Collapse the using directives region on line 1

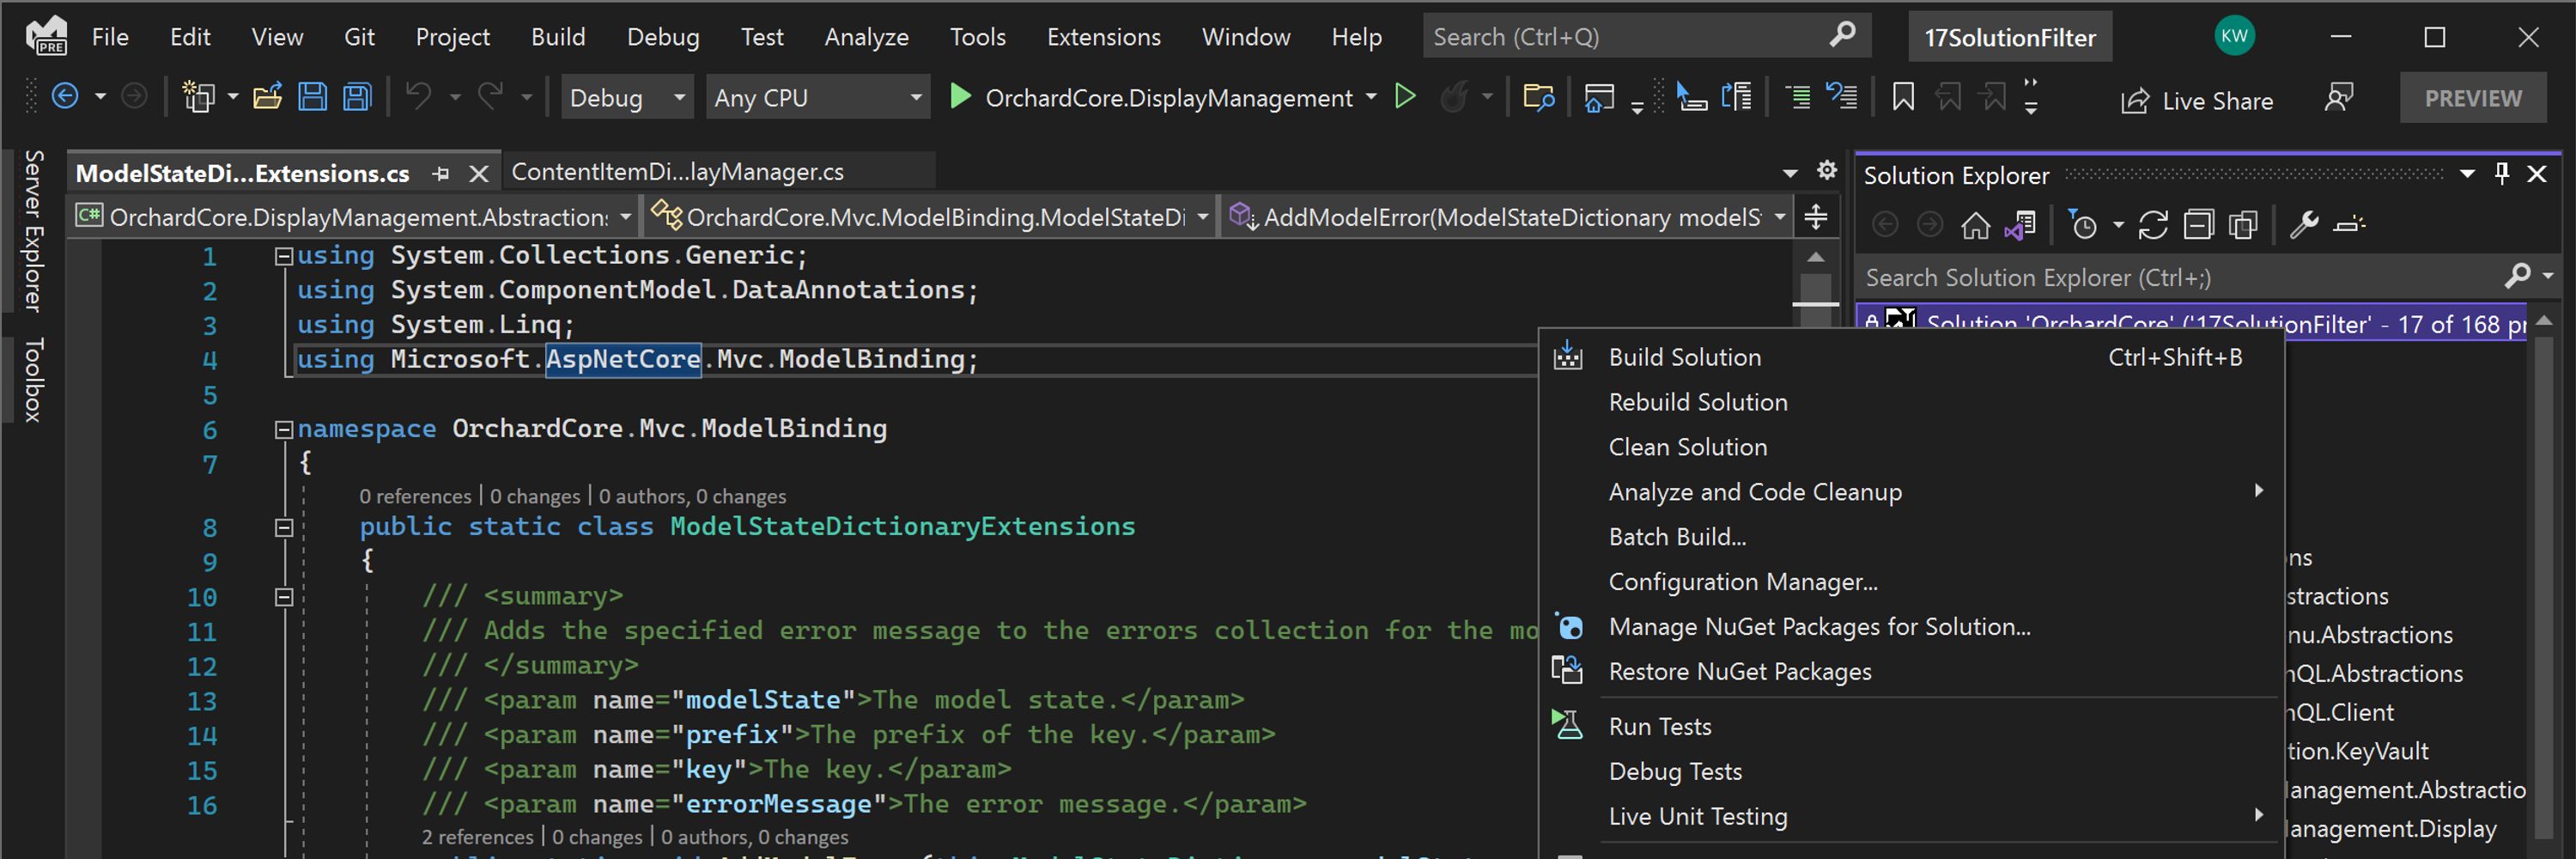click(x=284, y=256)
